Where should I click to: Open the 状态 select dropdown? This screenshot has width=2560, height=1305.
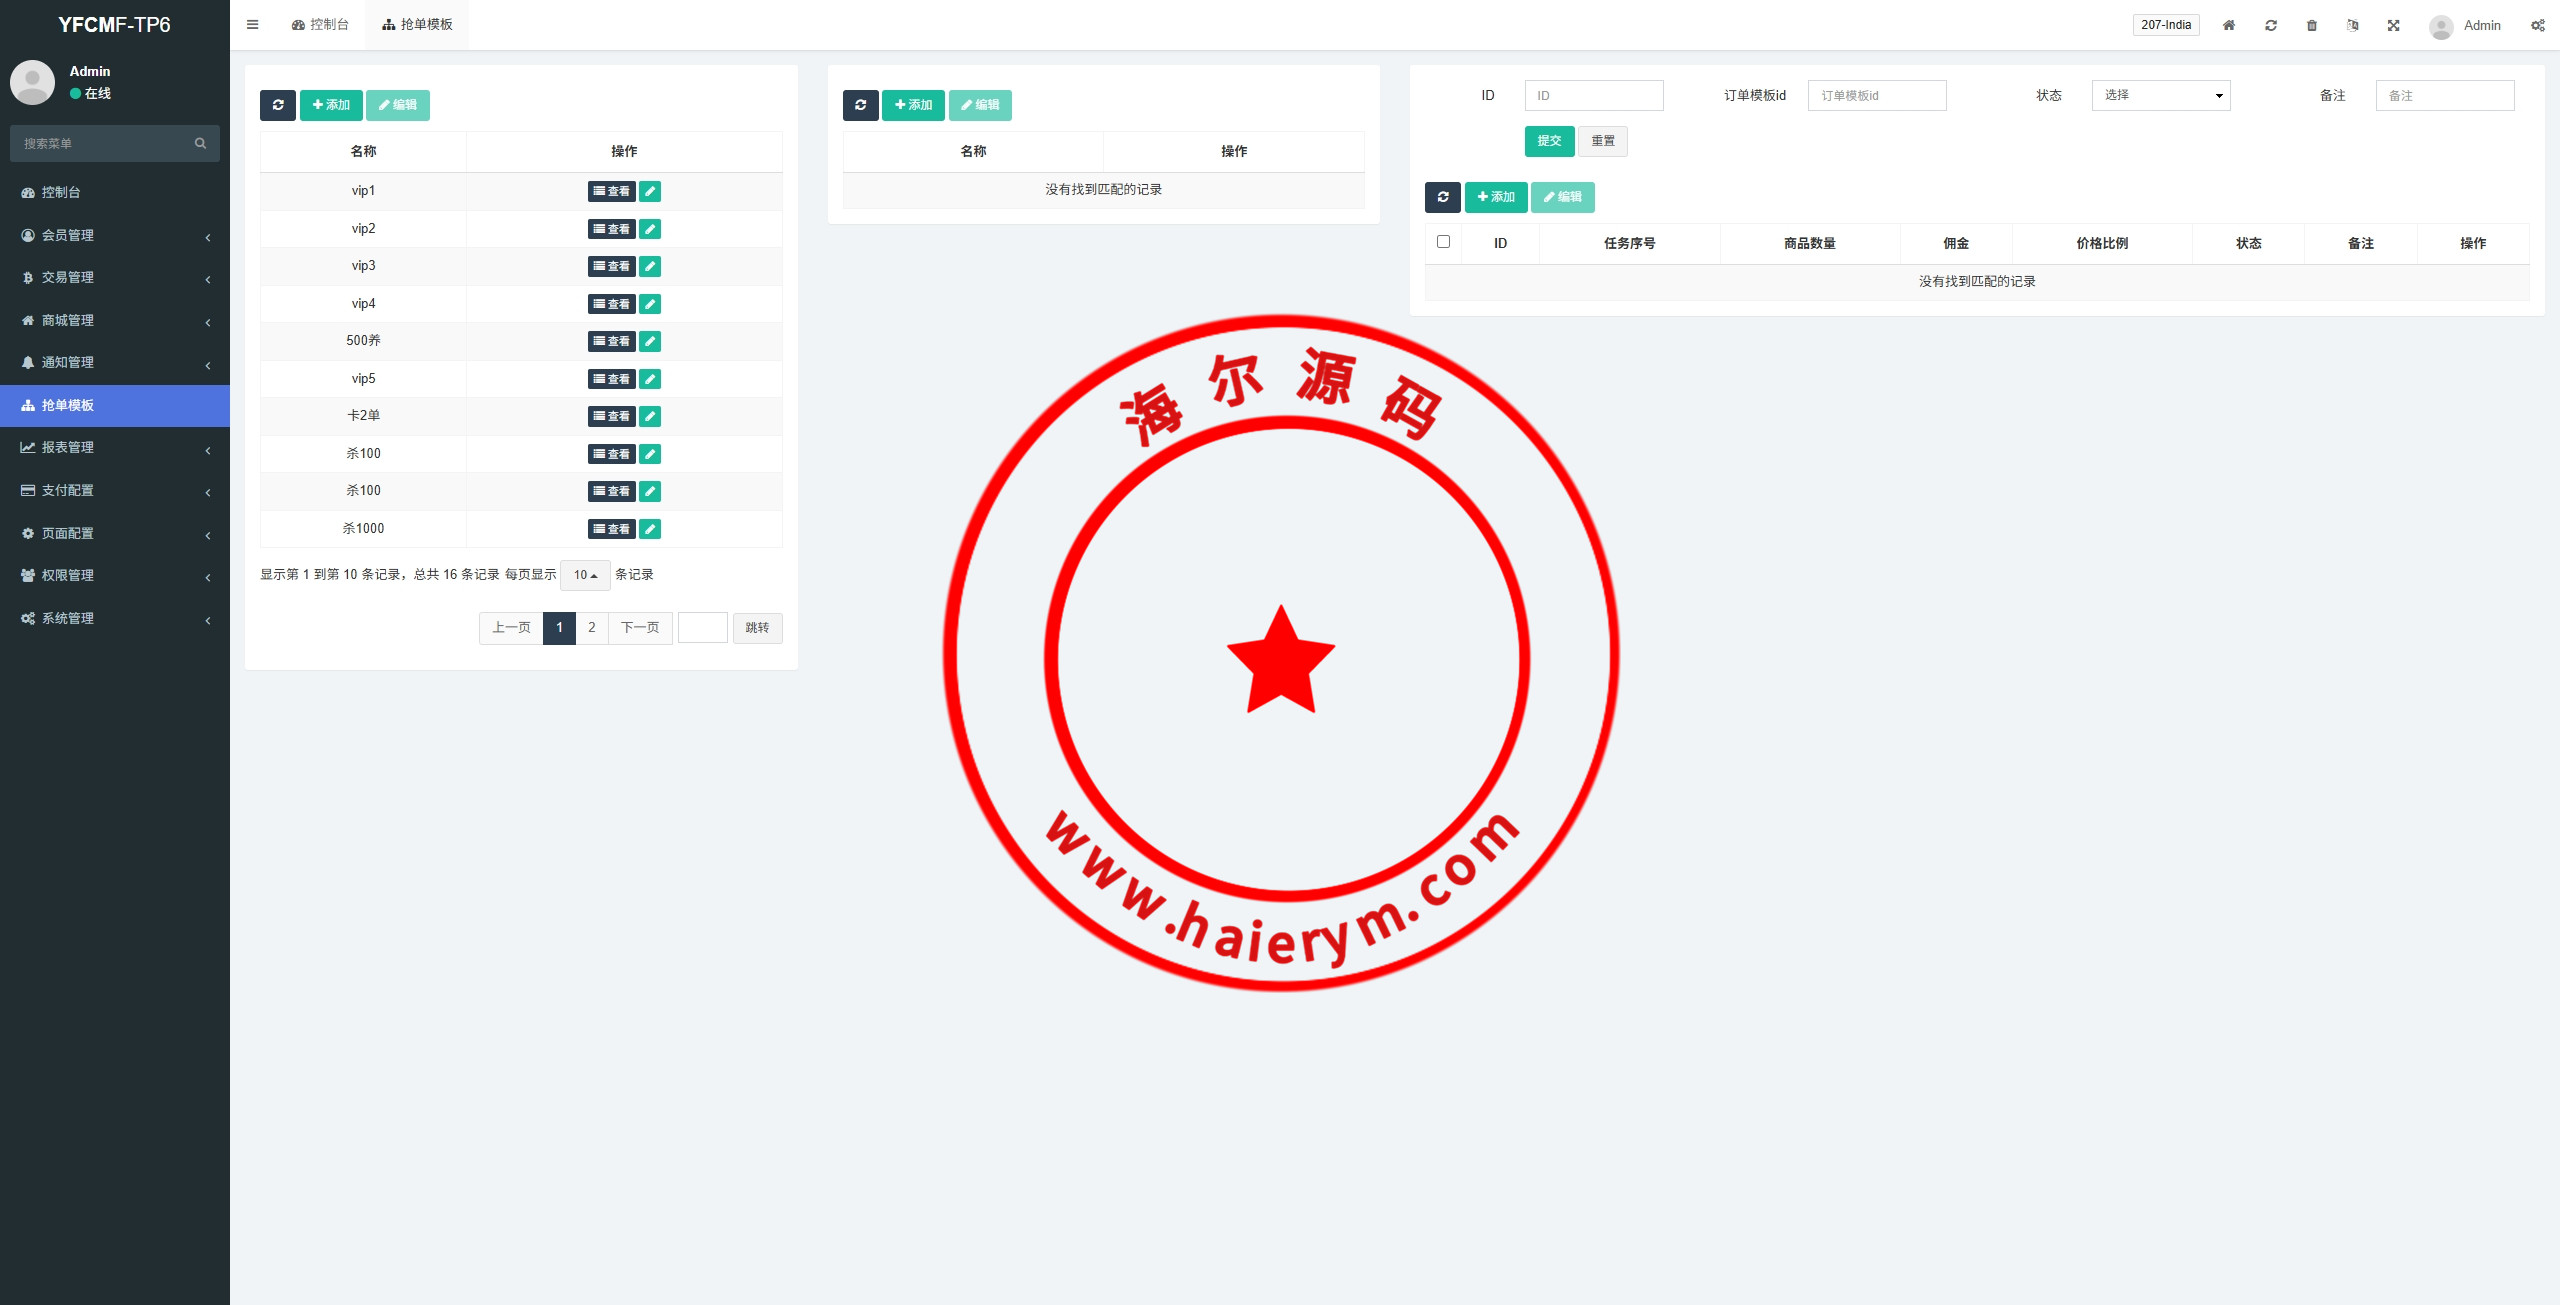coord(2160,96)
